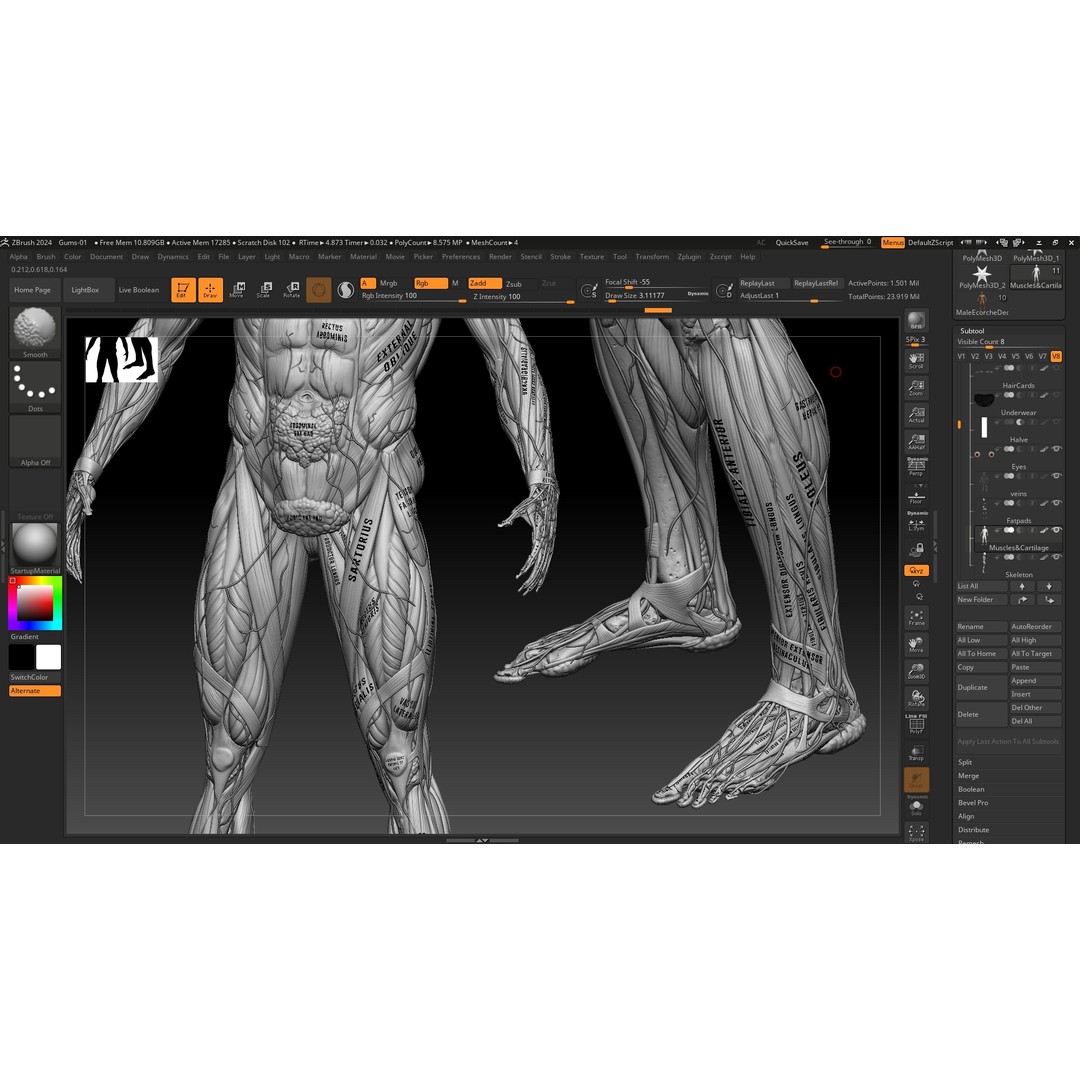
Task: Pick a color in the color picker square
Action: [x=35, y=603]
